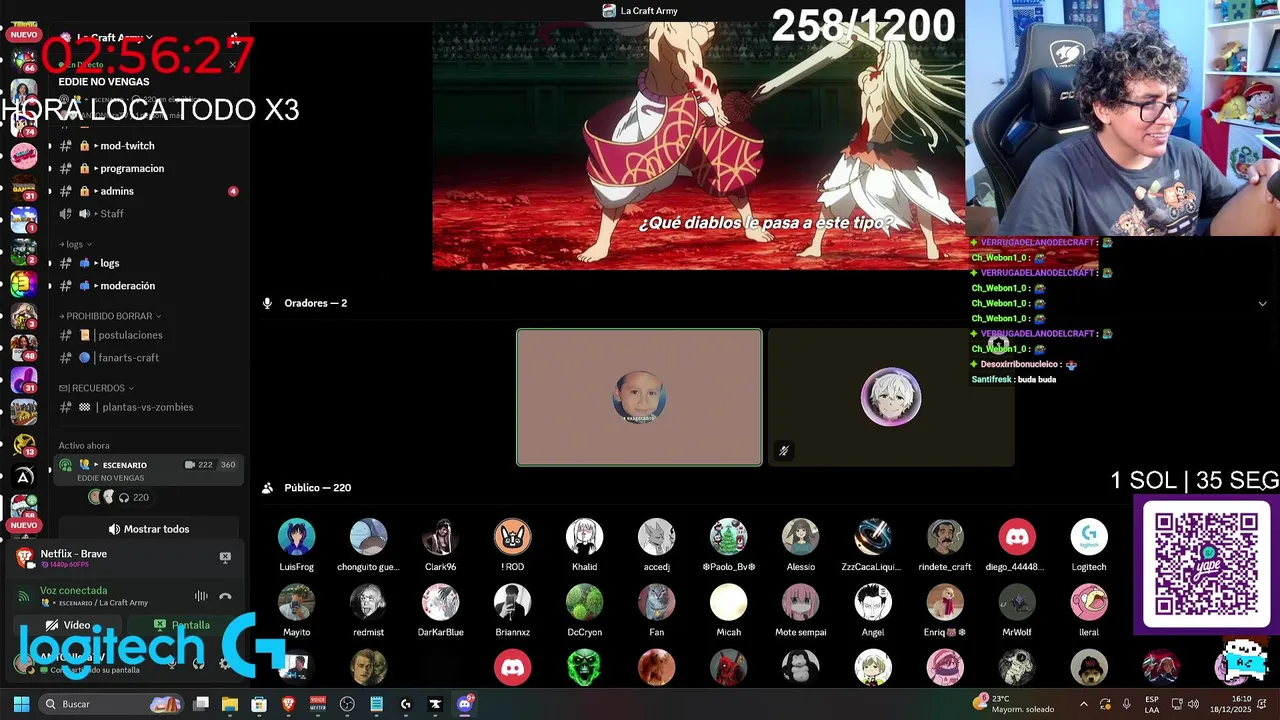Click the Mostrar todos button

148,529
